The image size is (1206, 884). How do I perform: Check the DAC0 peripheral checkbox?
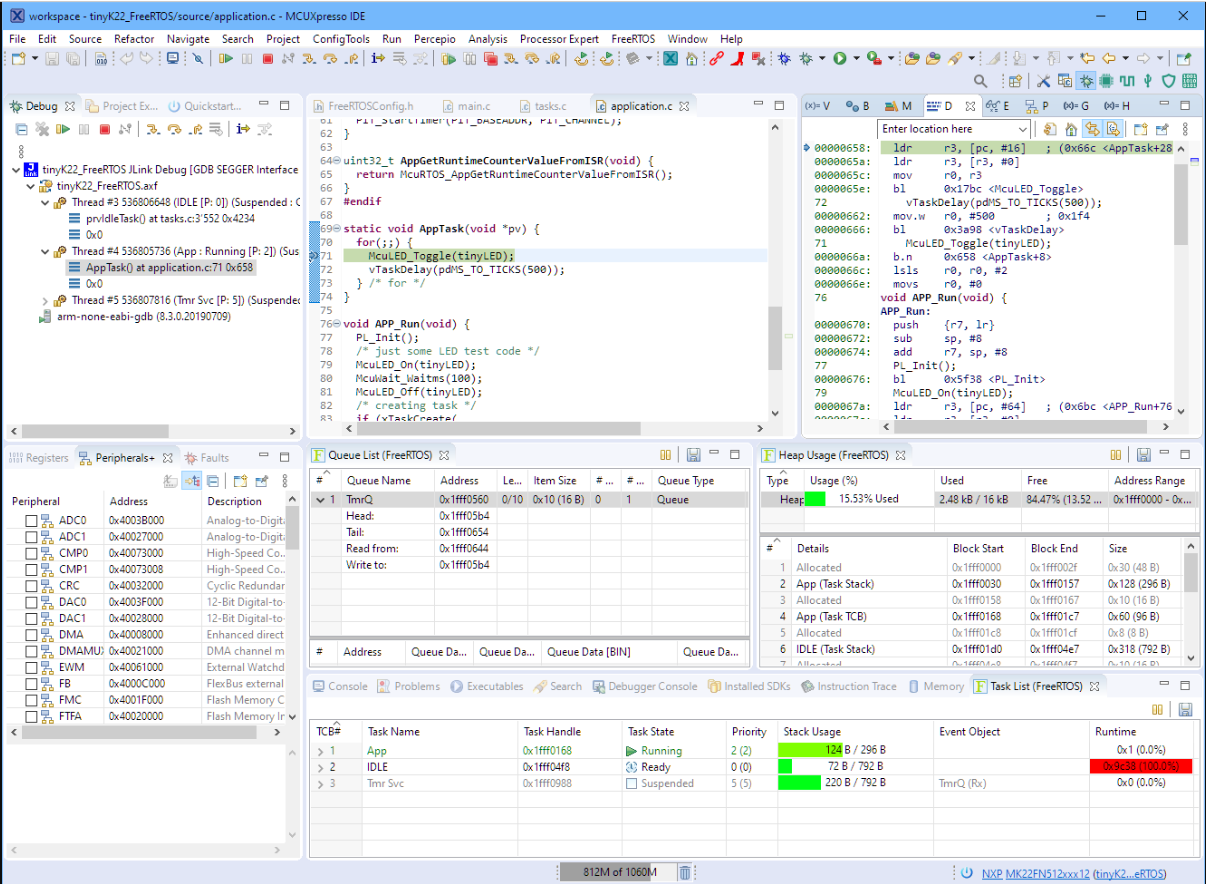coord(31,602)
